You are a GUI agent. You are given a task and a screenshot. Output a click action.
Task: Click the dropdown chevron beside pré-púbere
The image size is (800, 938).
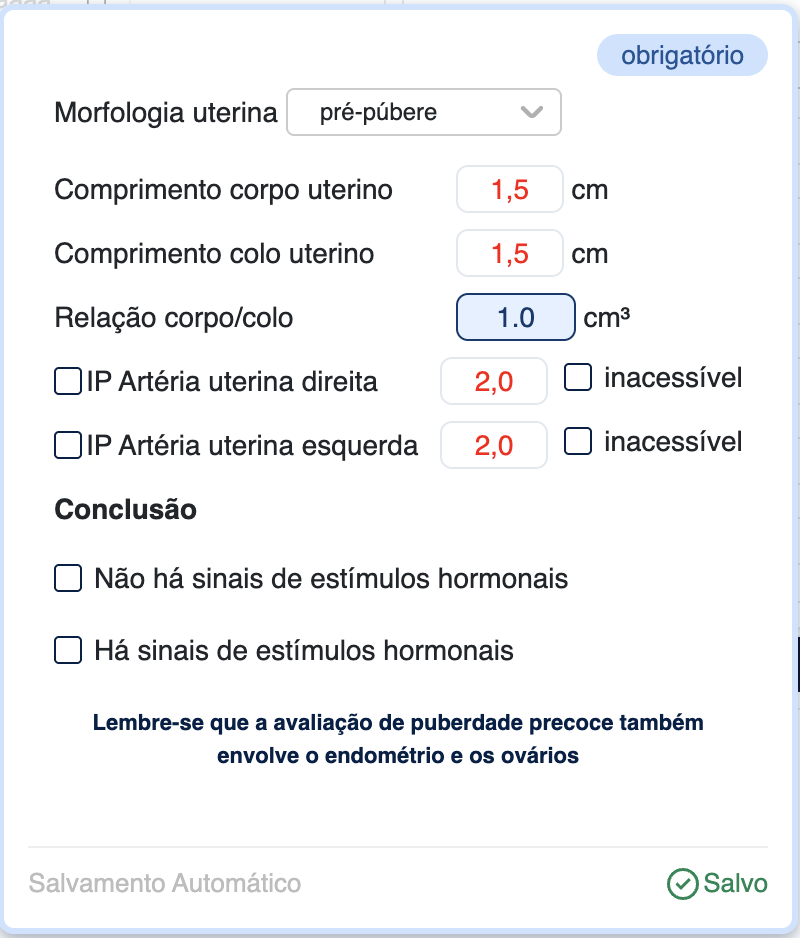(532, 112)
